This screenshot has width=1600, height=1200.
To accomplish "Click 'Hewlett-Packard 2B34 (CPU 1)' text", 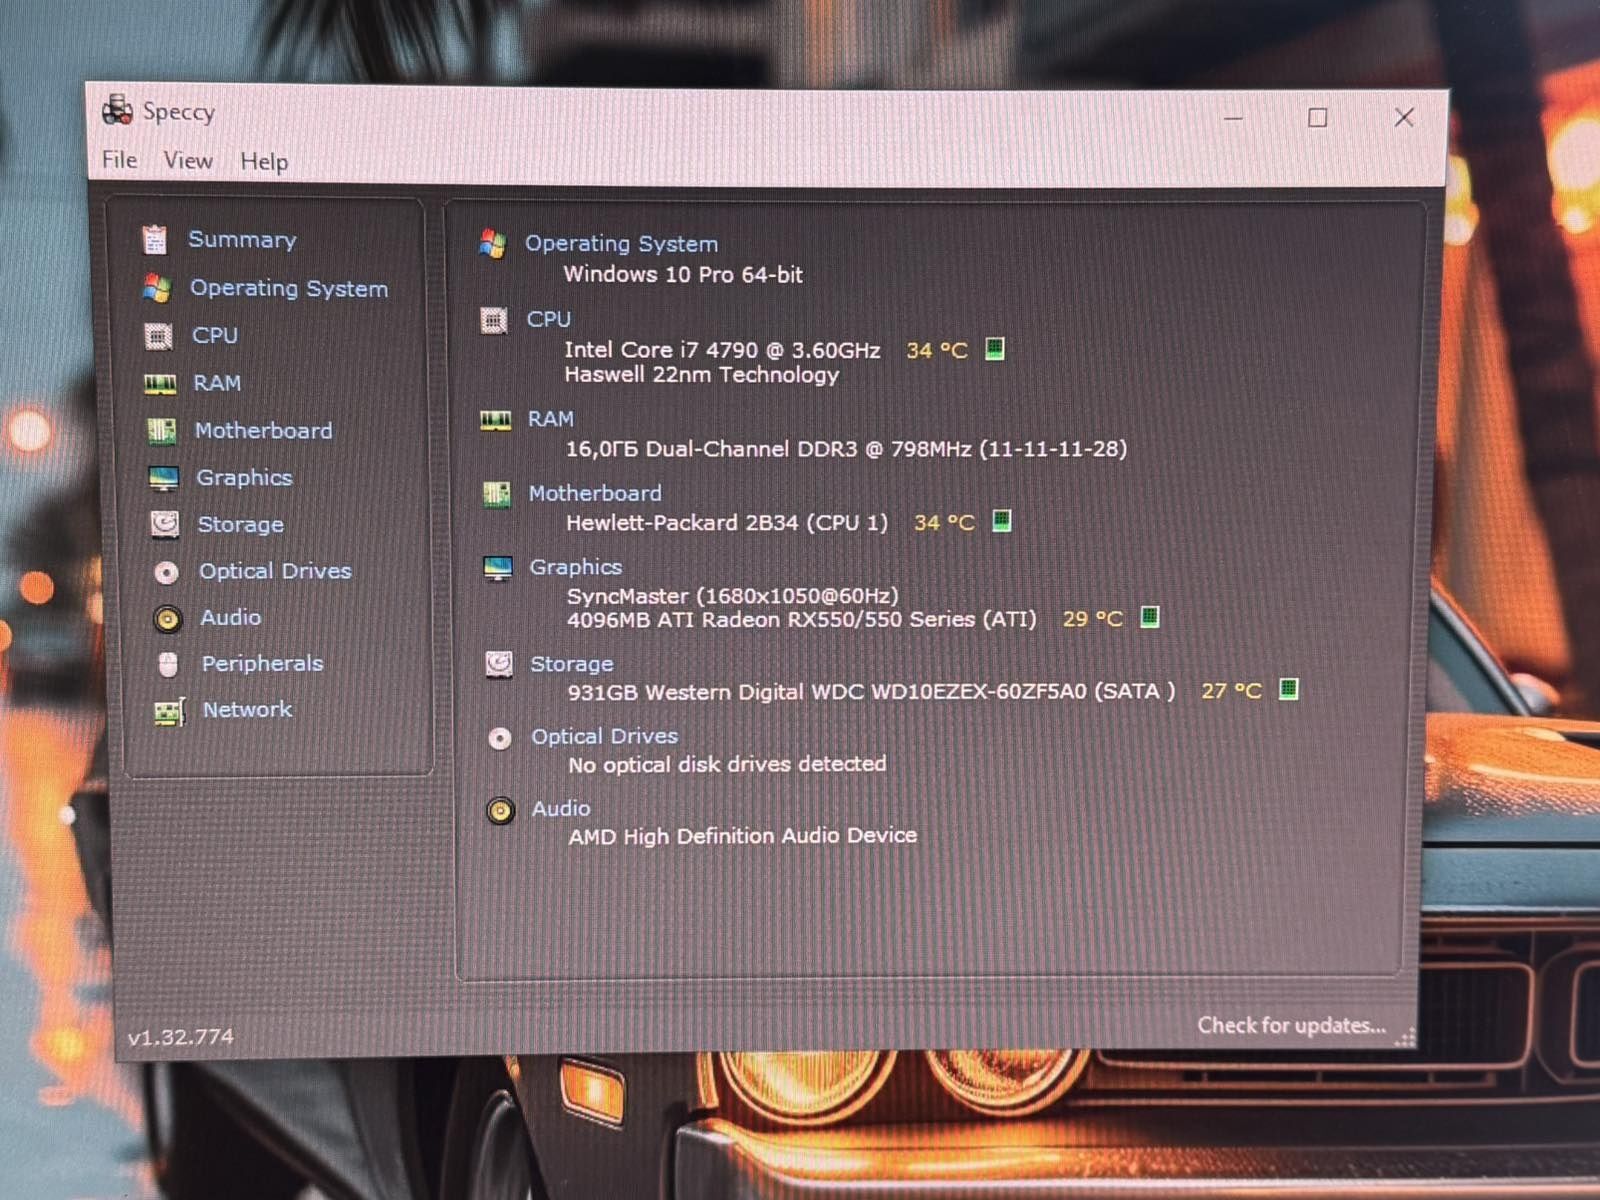I will [727, 523].
